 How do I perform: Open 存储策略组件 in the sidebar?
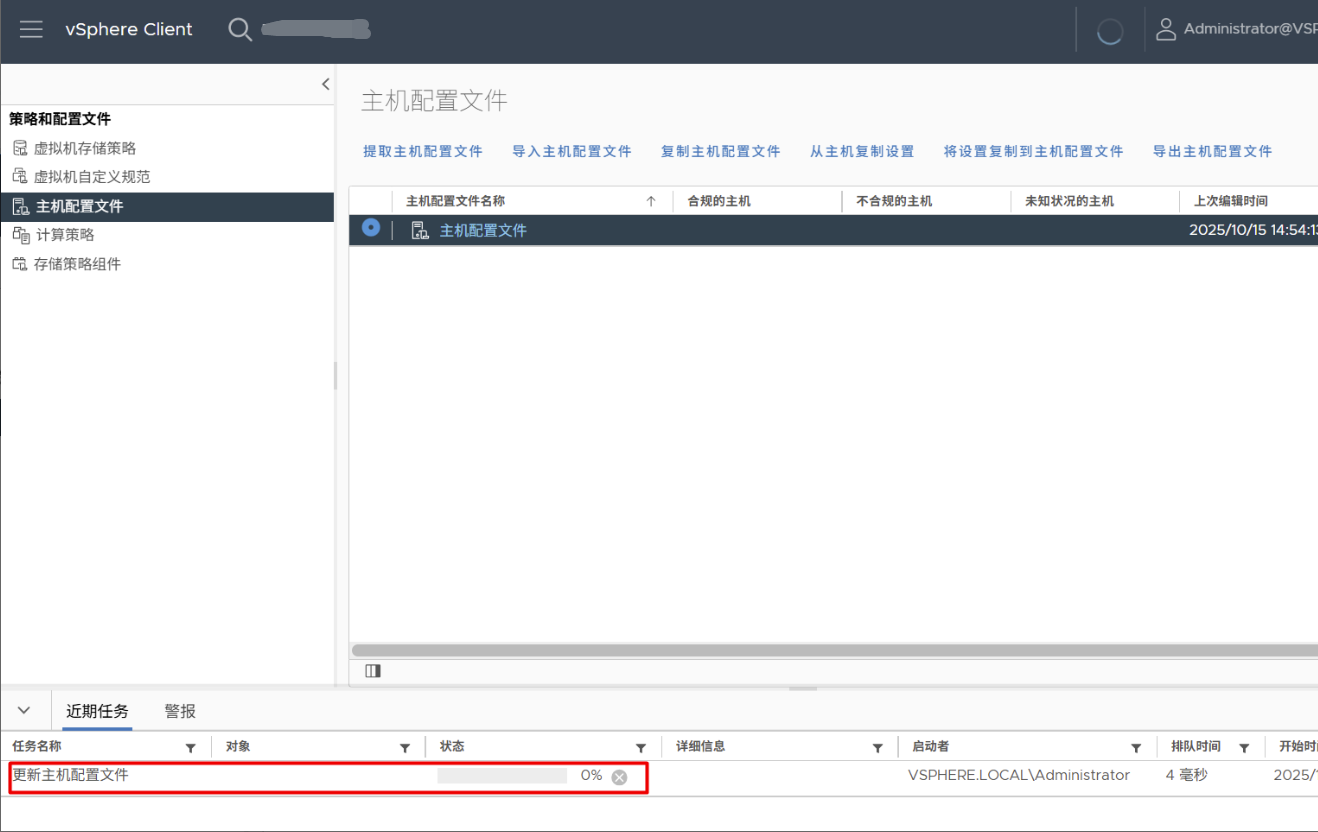(x=78, y=264)
